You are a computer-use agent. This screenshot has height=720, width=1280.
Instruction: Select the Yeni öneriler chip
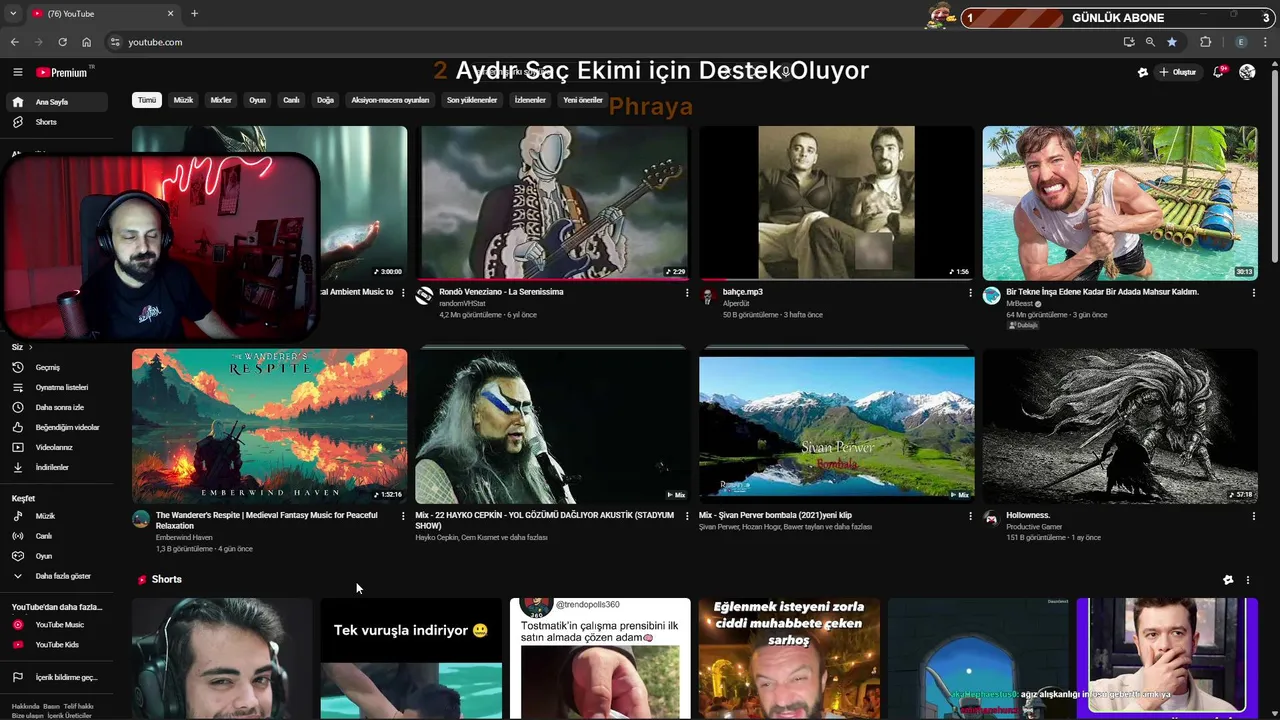click(583, 100)
